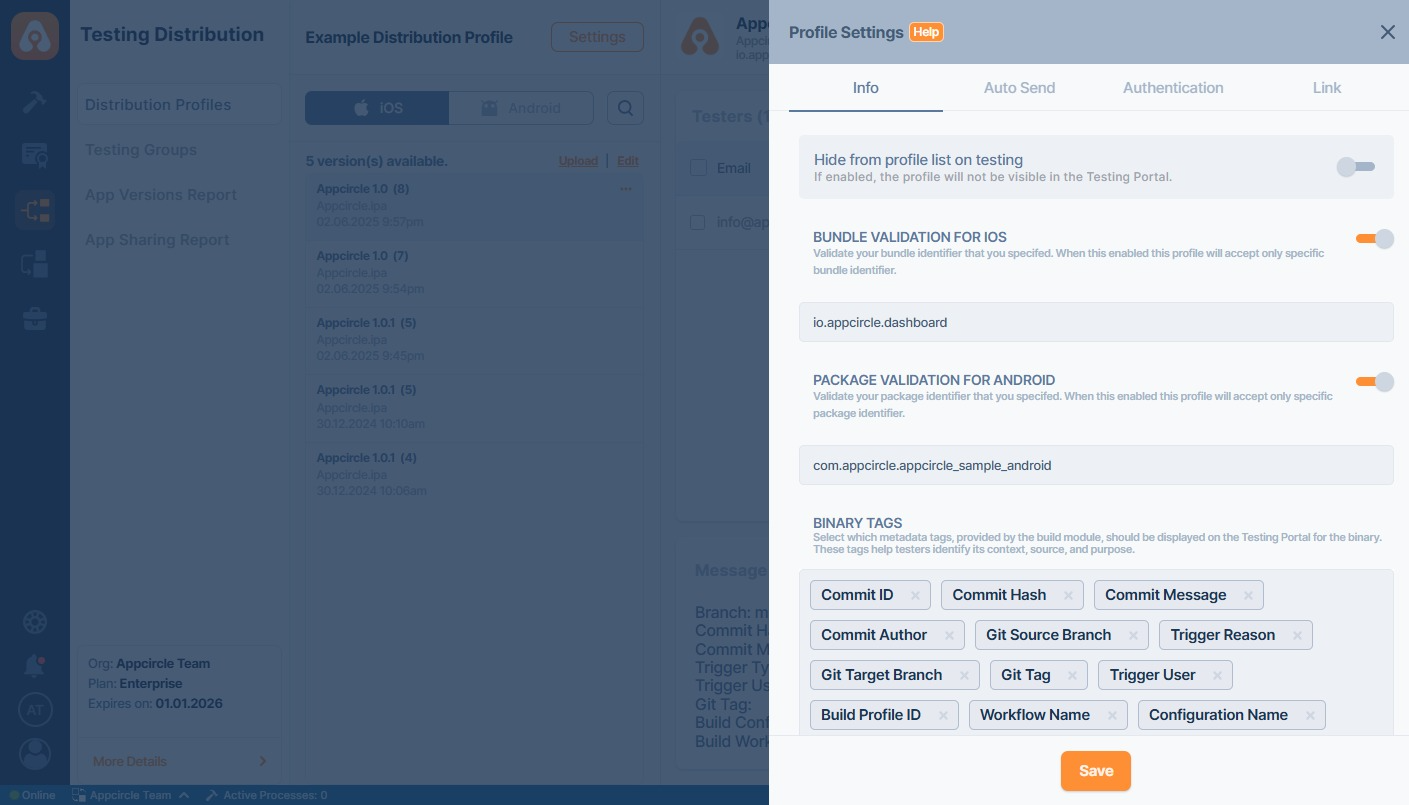Toggle Hide from profile list switch
1409x805 pixels.
click(x=1356, y=167)
